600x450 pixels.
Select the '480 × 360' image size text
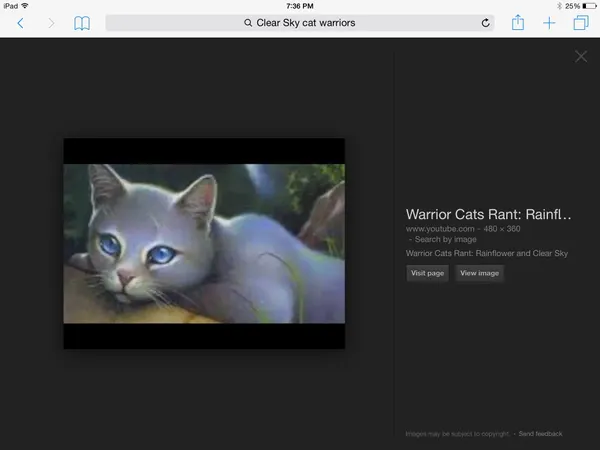502,229
